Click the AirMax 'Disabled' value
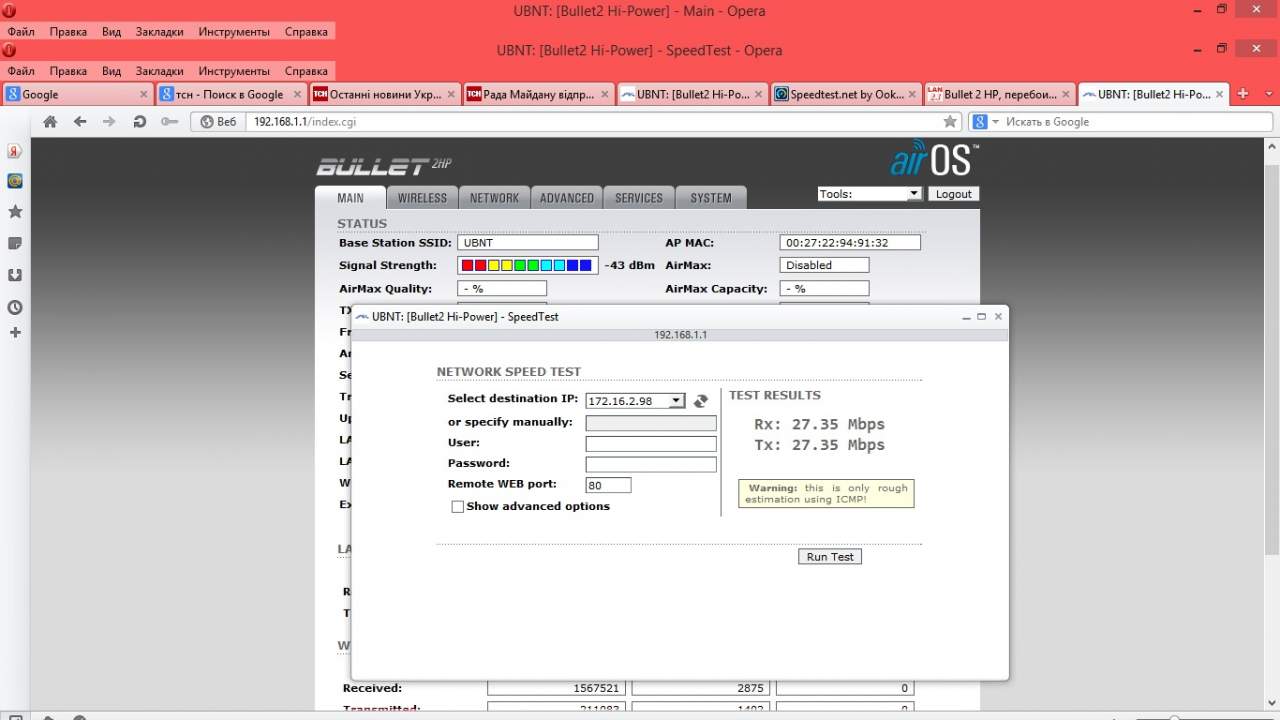1280x720 pixels. (824, 265)
